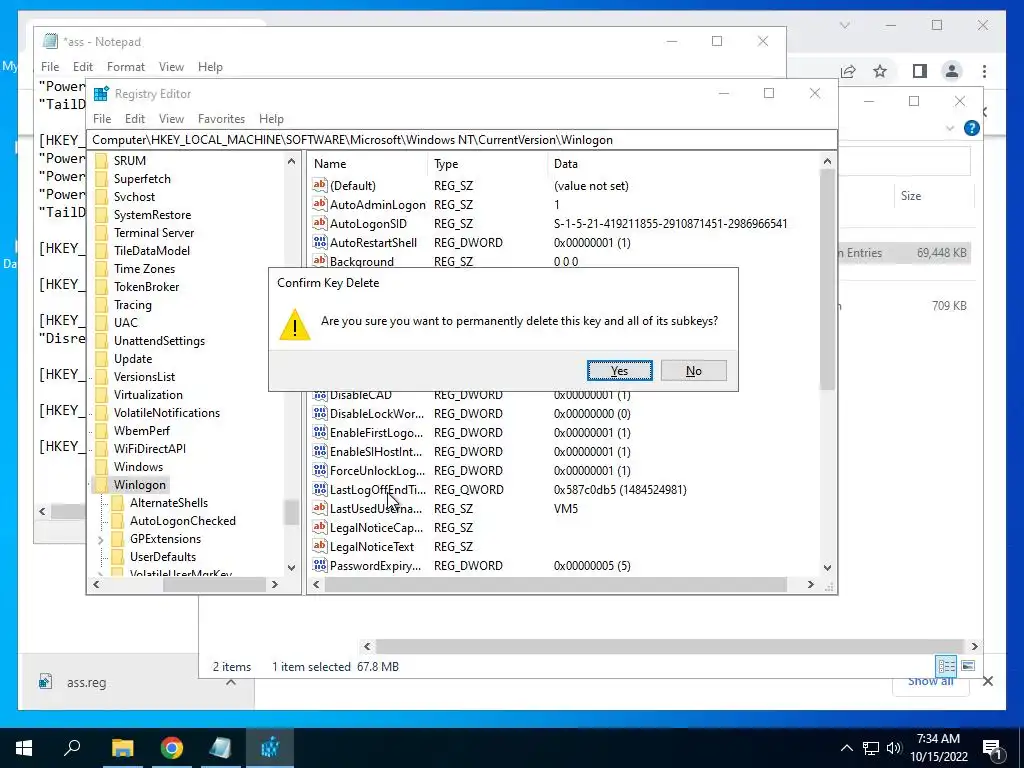This screenshot has width=1024, height=768.
Task: Select the TileDataModel key
Action: (152, 251)
